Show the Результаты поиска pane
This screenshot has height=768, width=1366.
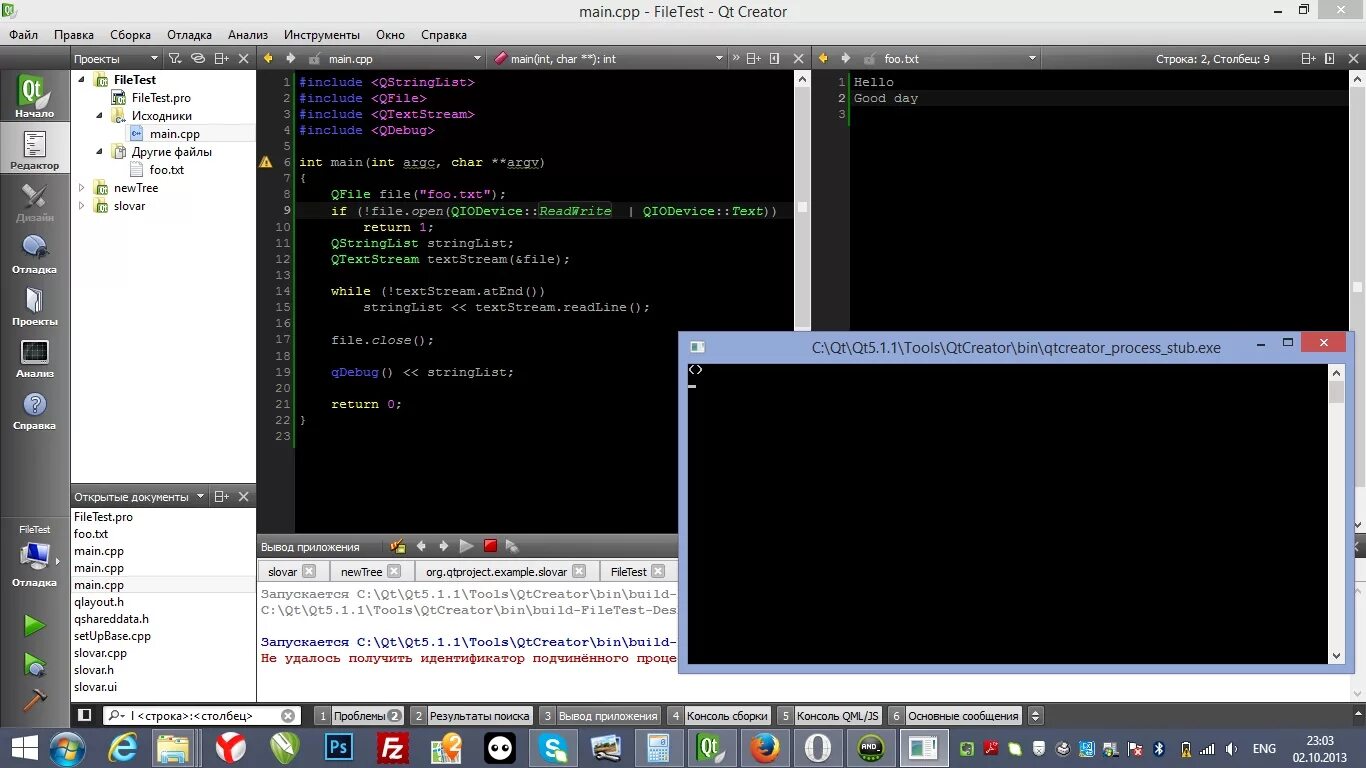point(472,715)
